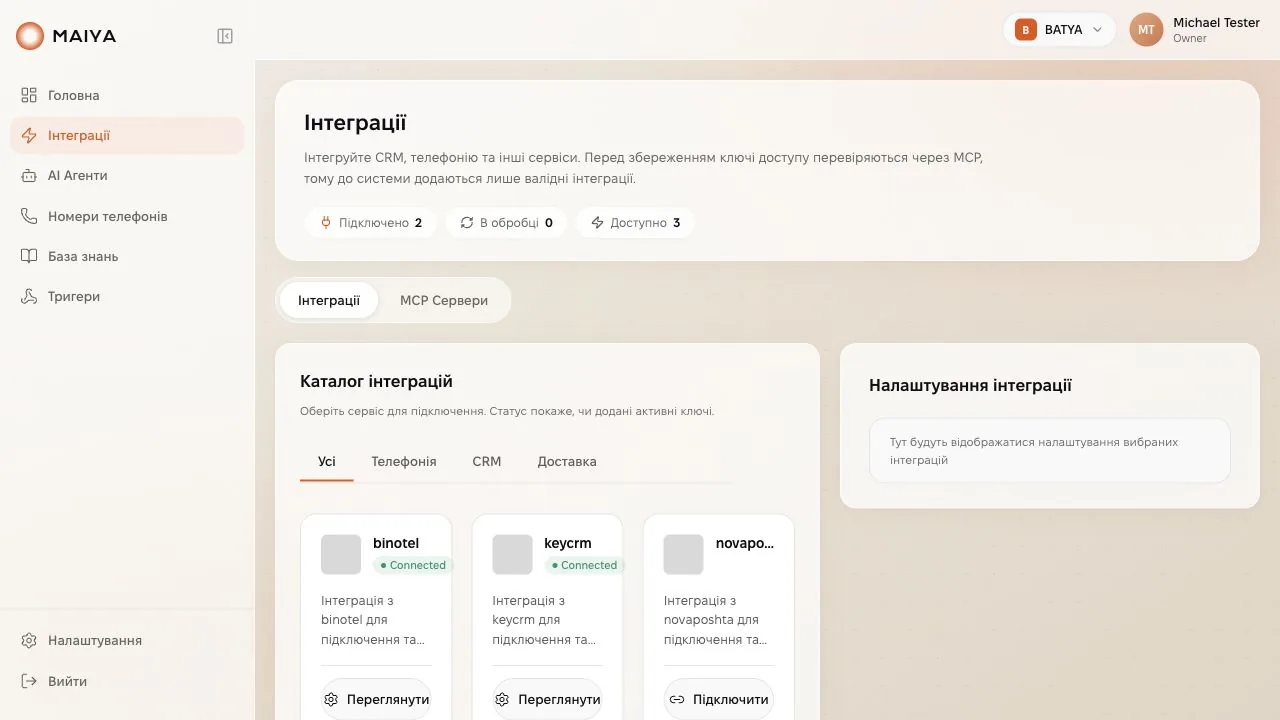The width and height of the screenshot is (1280, 720).
Task: Open the BATYA workspace dropdown
Action: coord(1059,30)
